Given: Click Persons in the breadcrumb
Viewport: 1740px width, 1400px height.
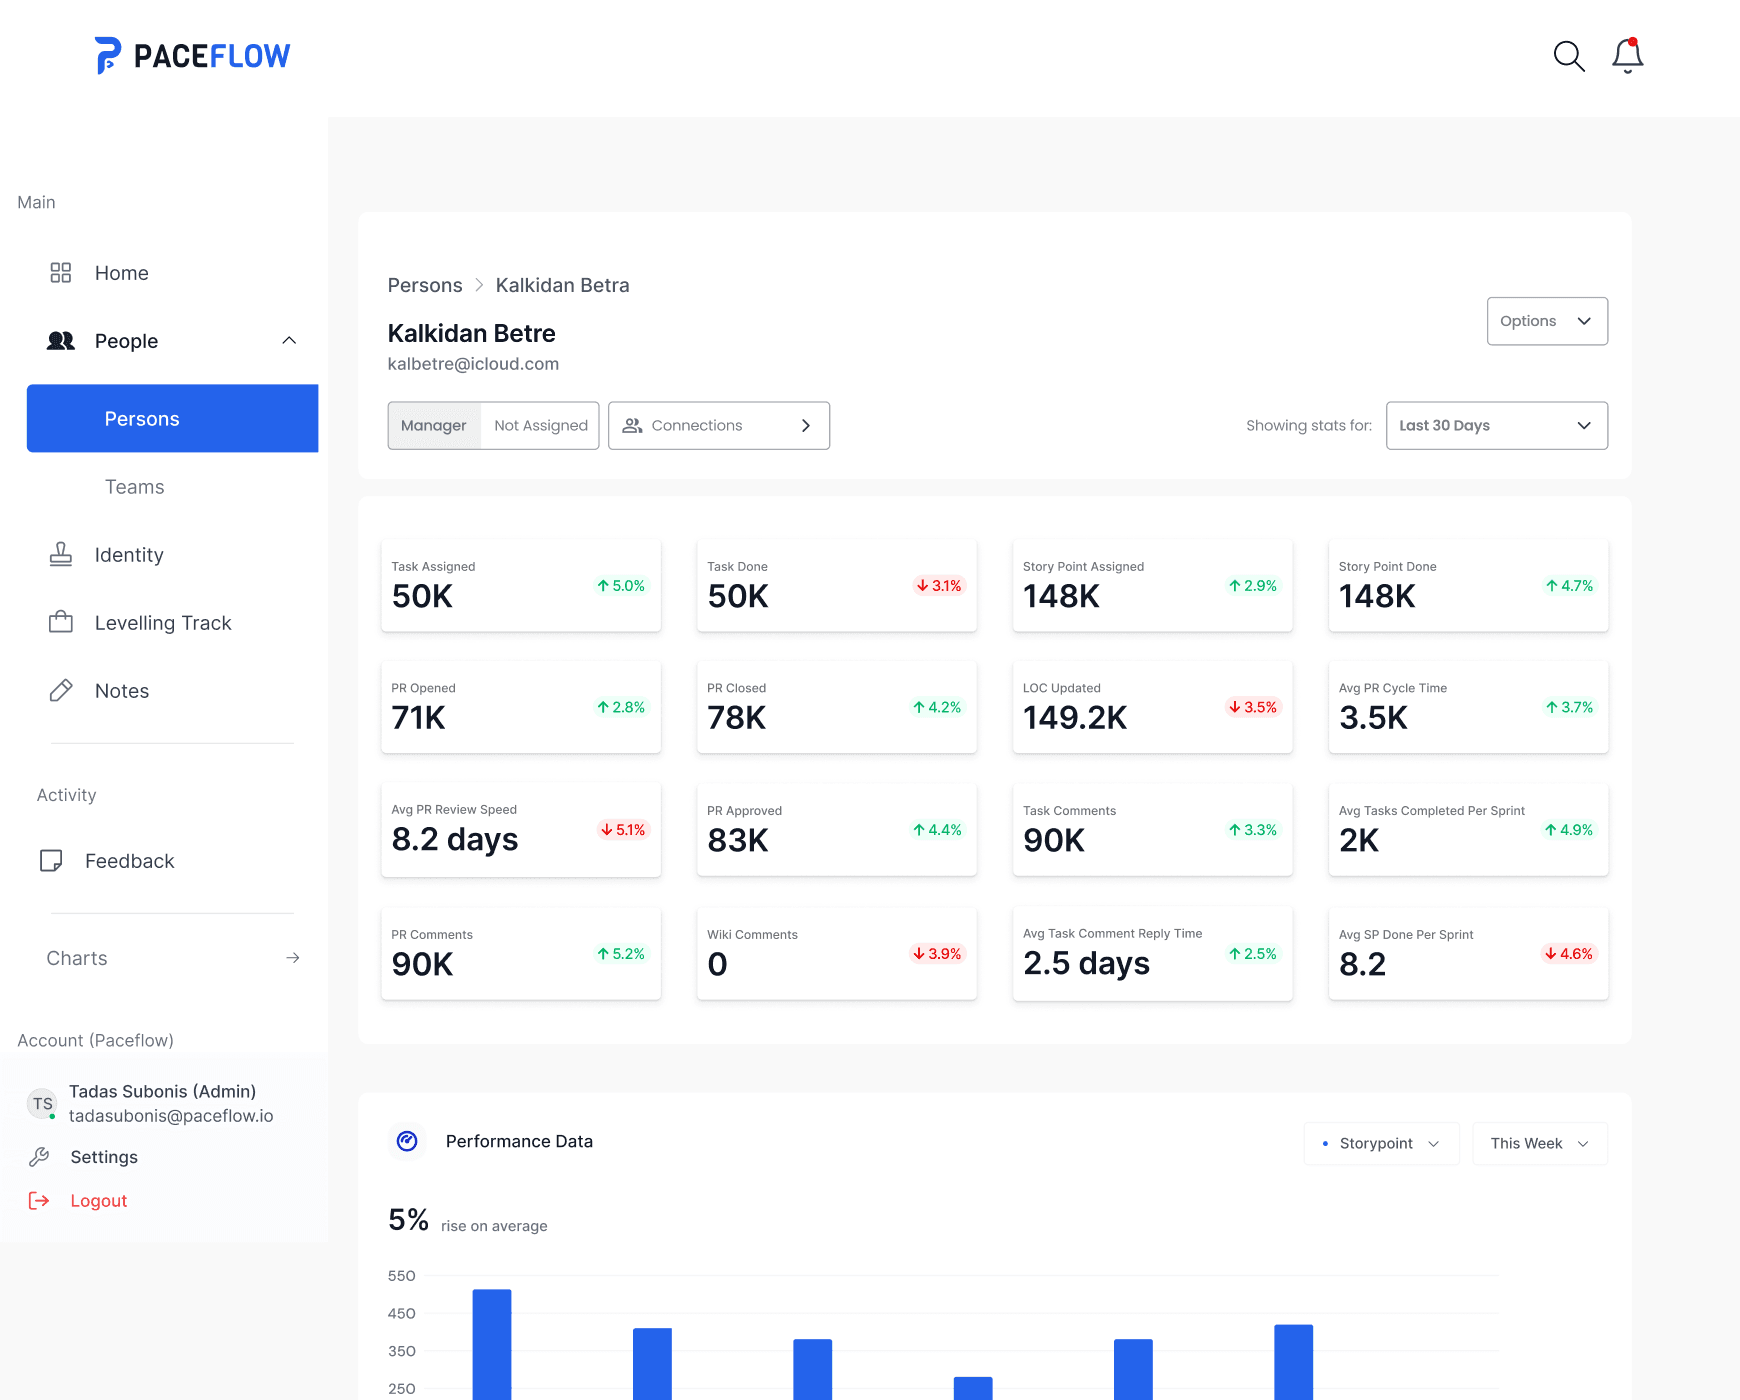Looking at the screenshot, I should pos(425,286).
